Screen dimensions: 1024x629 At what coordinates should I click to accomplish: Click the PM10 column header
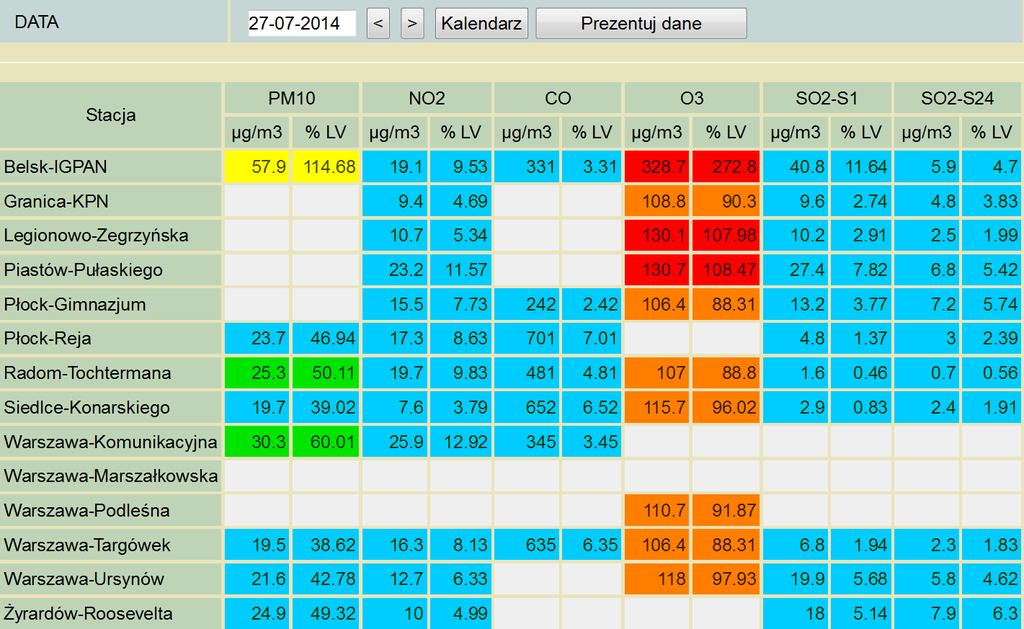(291, 98)
